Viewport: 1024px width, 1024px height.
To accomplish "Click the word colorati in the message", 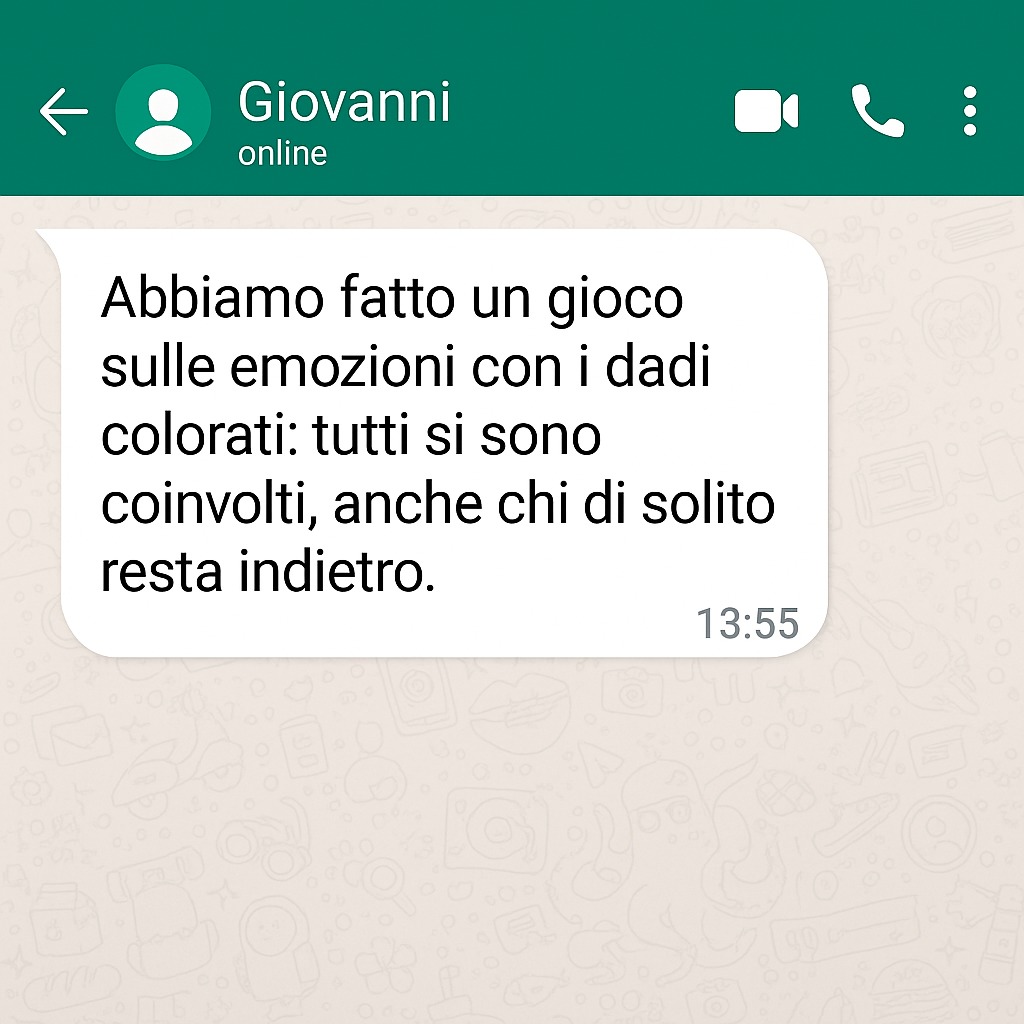I will point(200,435).
